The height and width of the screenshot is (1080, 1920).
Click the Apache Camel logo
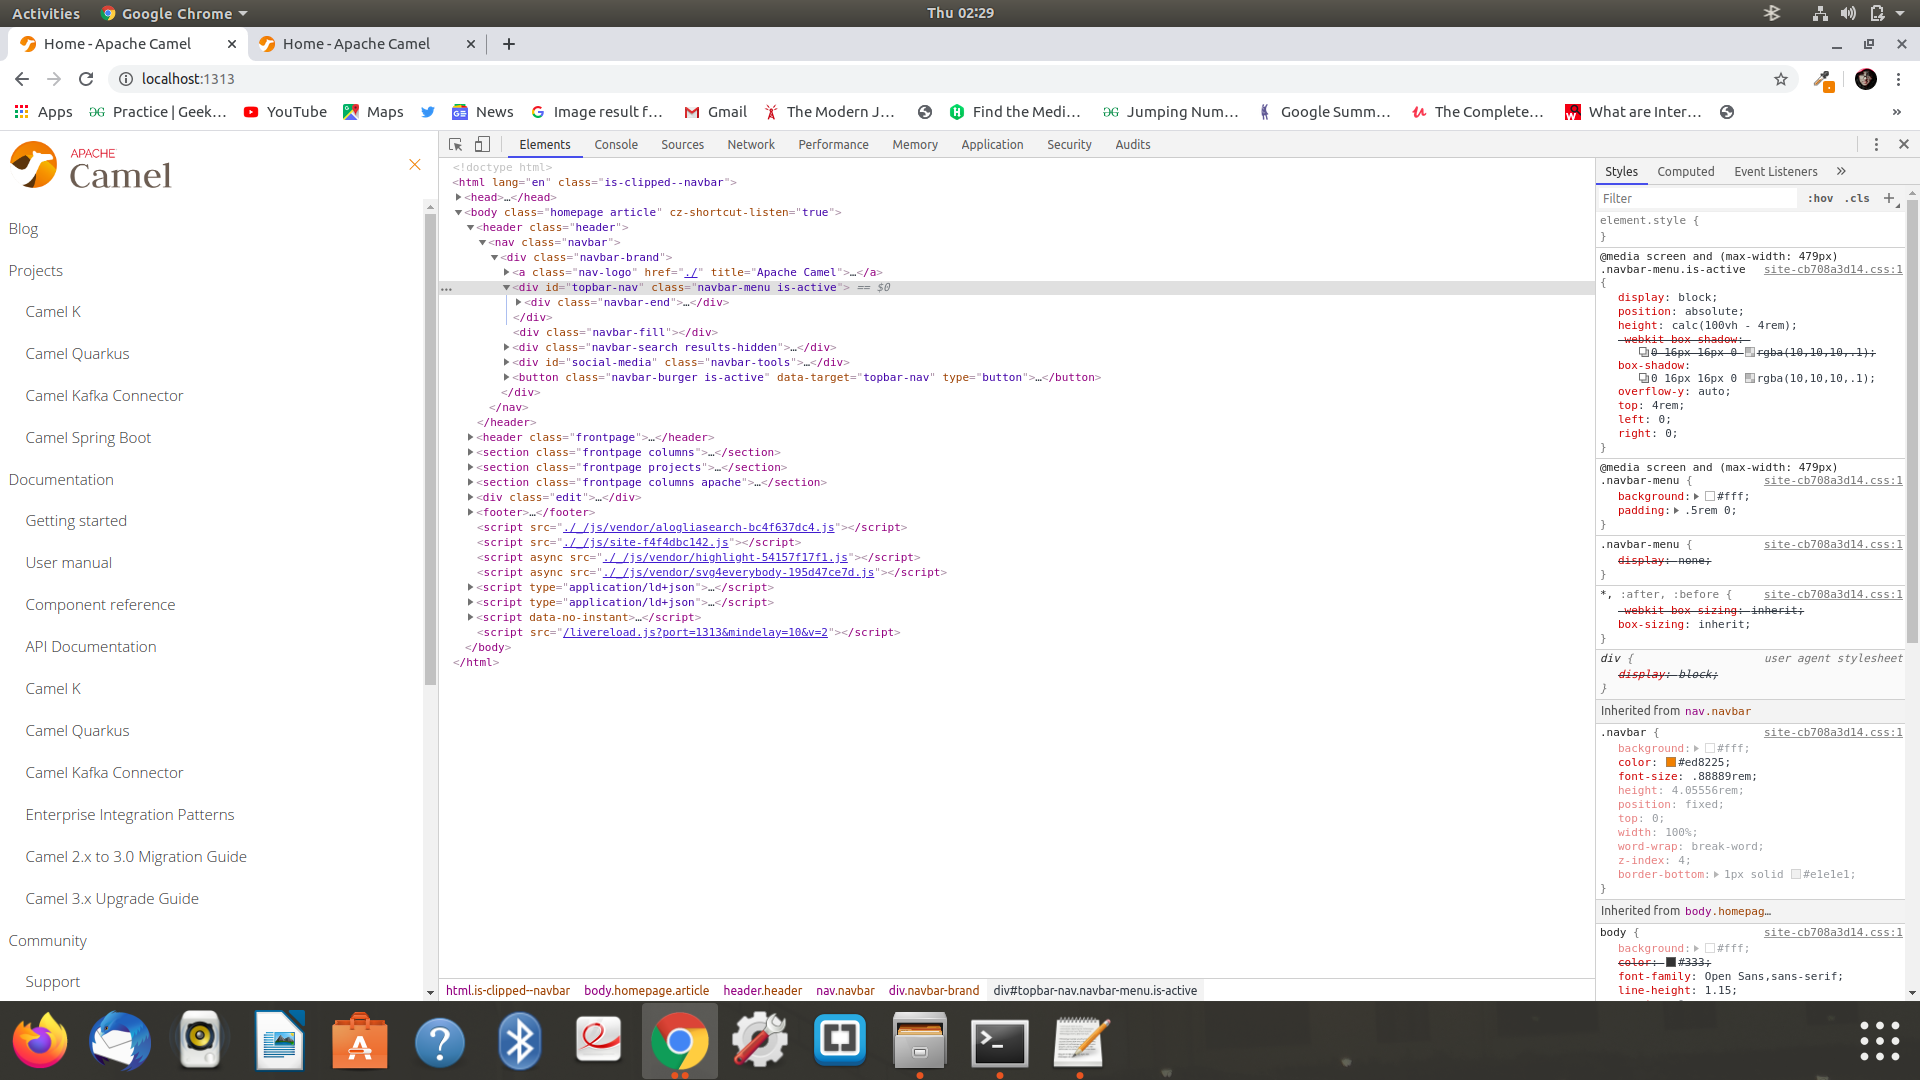[x=91, y=165]
